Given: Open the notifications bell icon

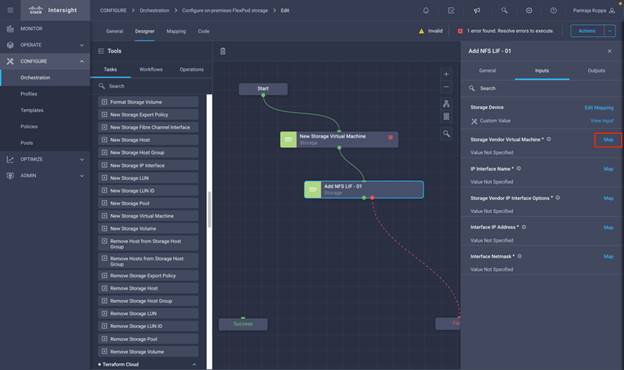Looking at the screenshot, I should pos(426,11).
